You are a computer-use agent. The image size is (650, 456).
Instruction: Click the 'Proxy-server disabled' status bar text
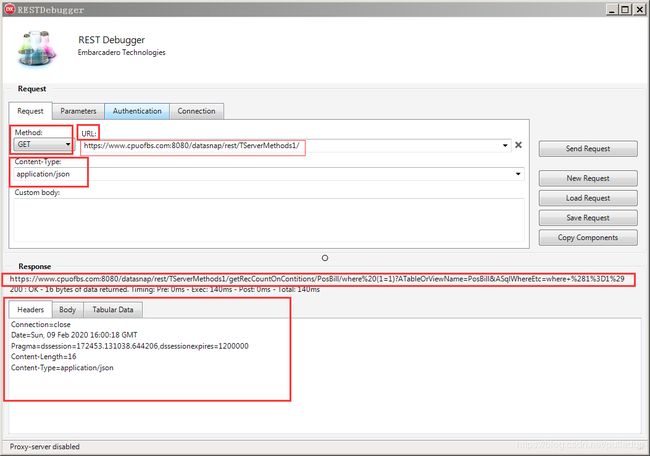(x=44, y=446)
